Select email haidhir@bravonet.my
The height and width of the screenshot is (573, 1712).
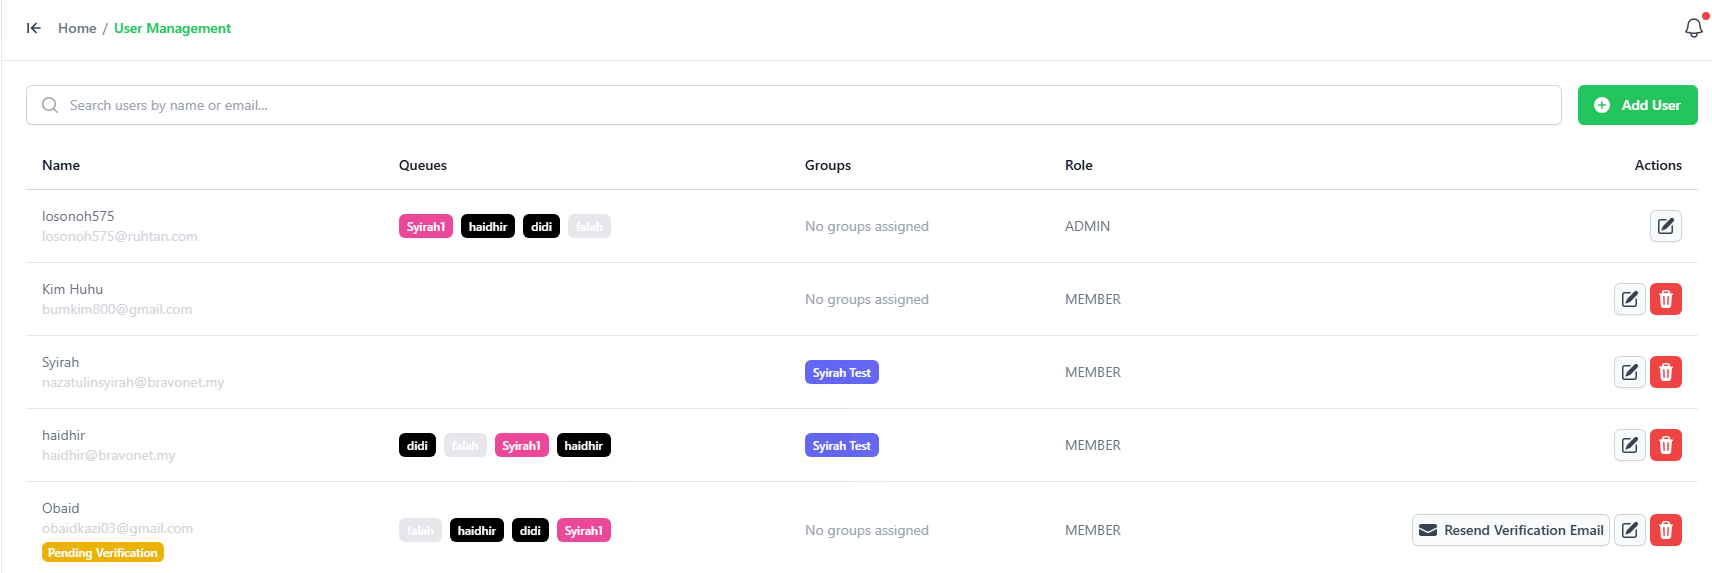pos(109,455)
